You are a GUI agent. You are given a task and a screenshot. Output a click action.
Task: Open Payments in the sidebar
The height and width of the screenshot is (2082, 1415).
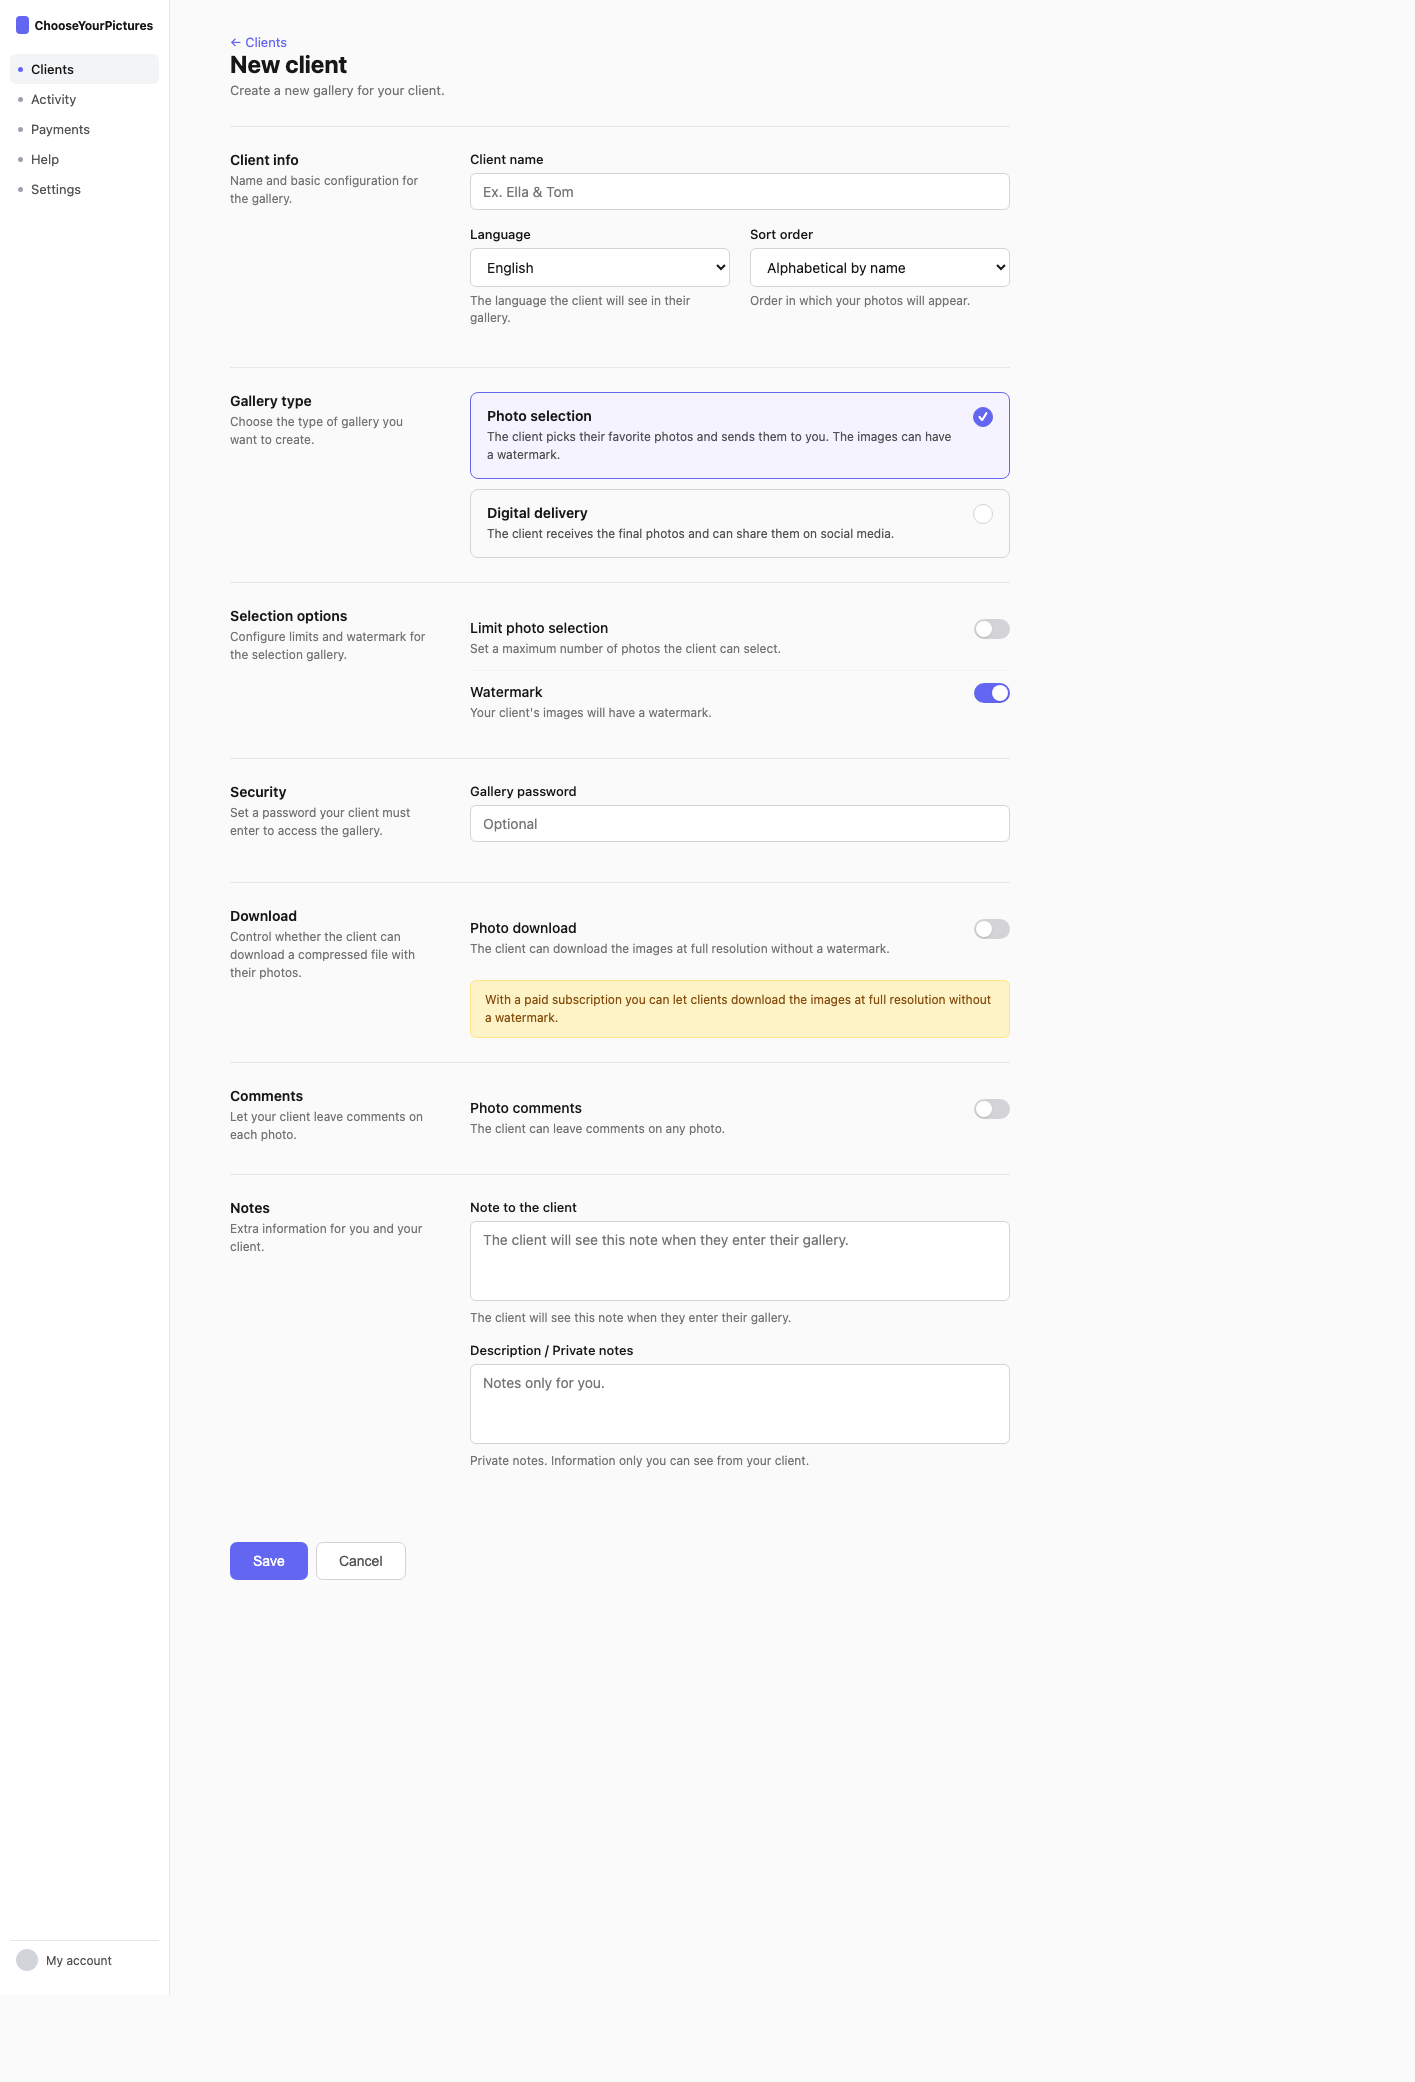tap(84, 129)
